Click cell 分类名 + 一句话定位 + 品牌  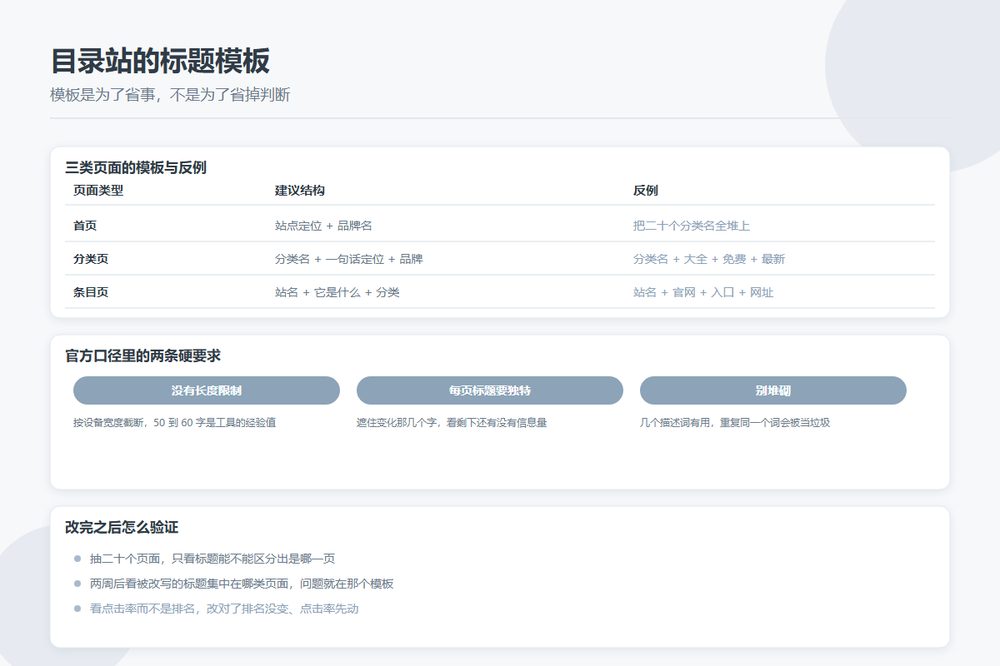[x=349, y=259]
